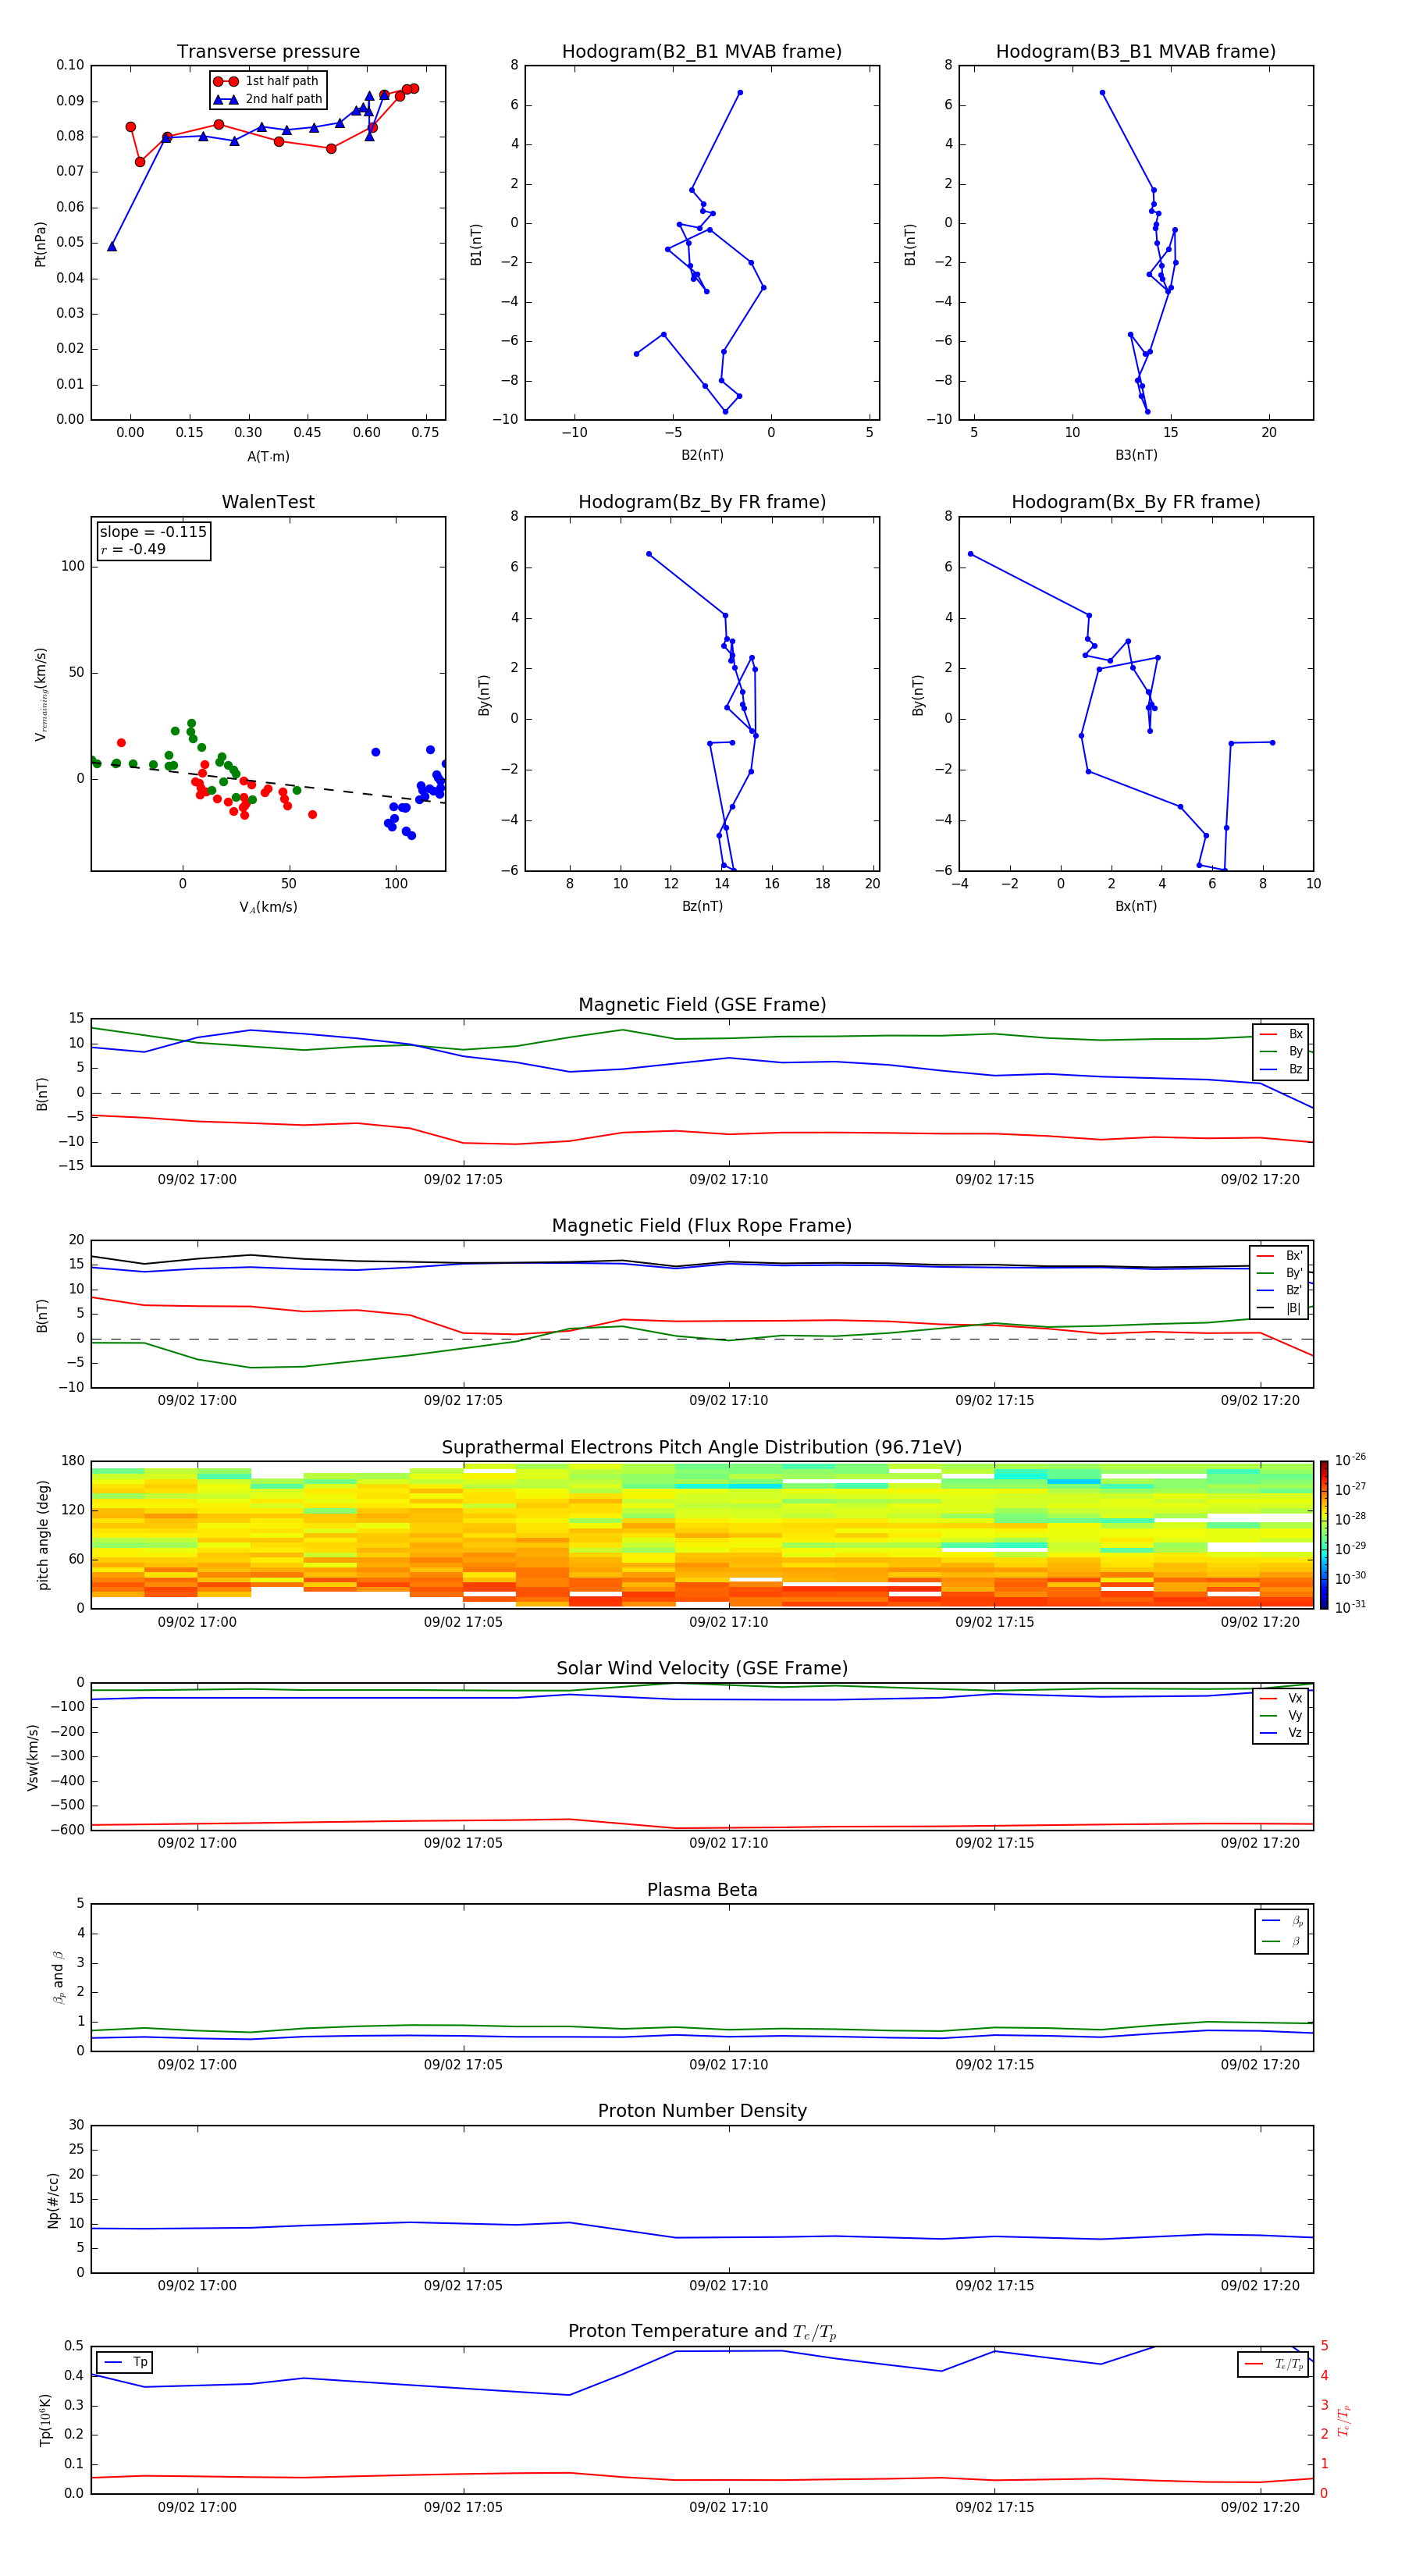Select '|B|' in Flux Rope legend
Screen dimensions: 1405x2576
tap(1279, 1308)
